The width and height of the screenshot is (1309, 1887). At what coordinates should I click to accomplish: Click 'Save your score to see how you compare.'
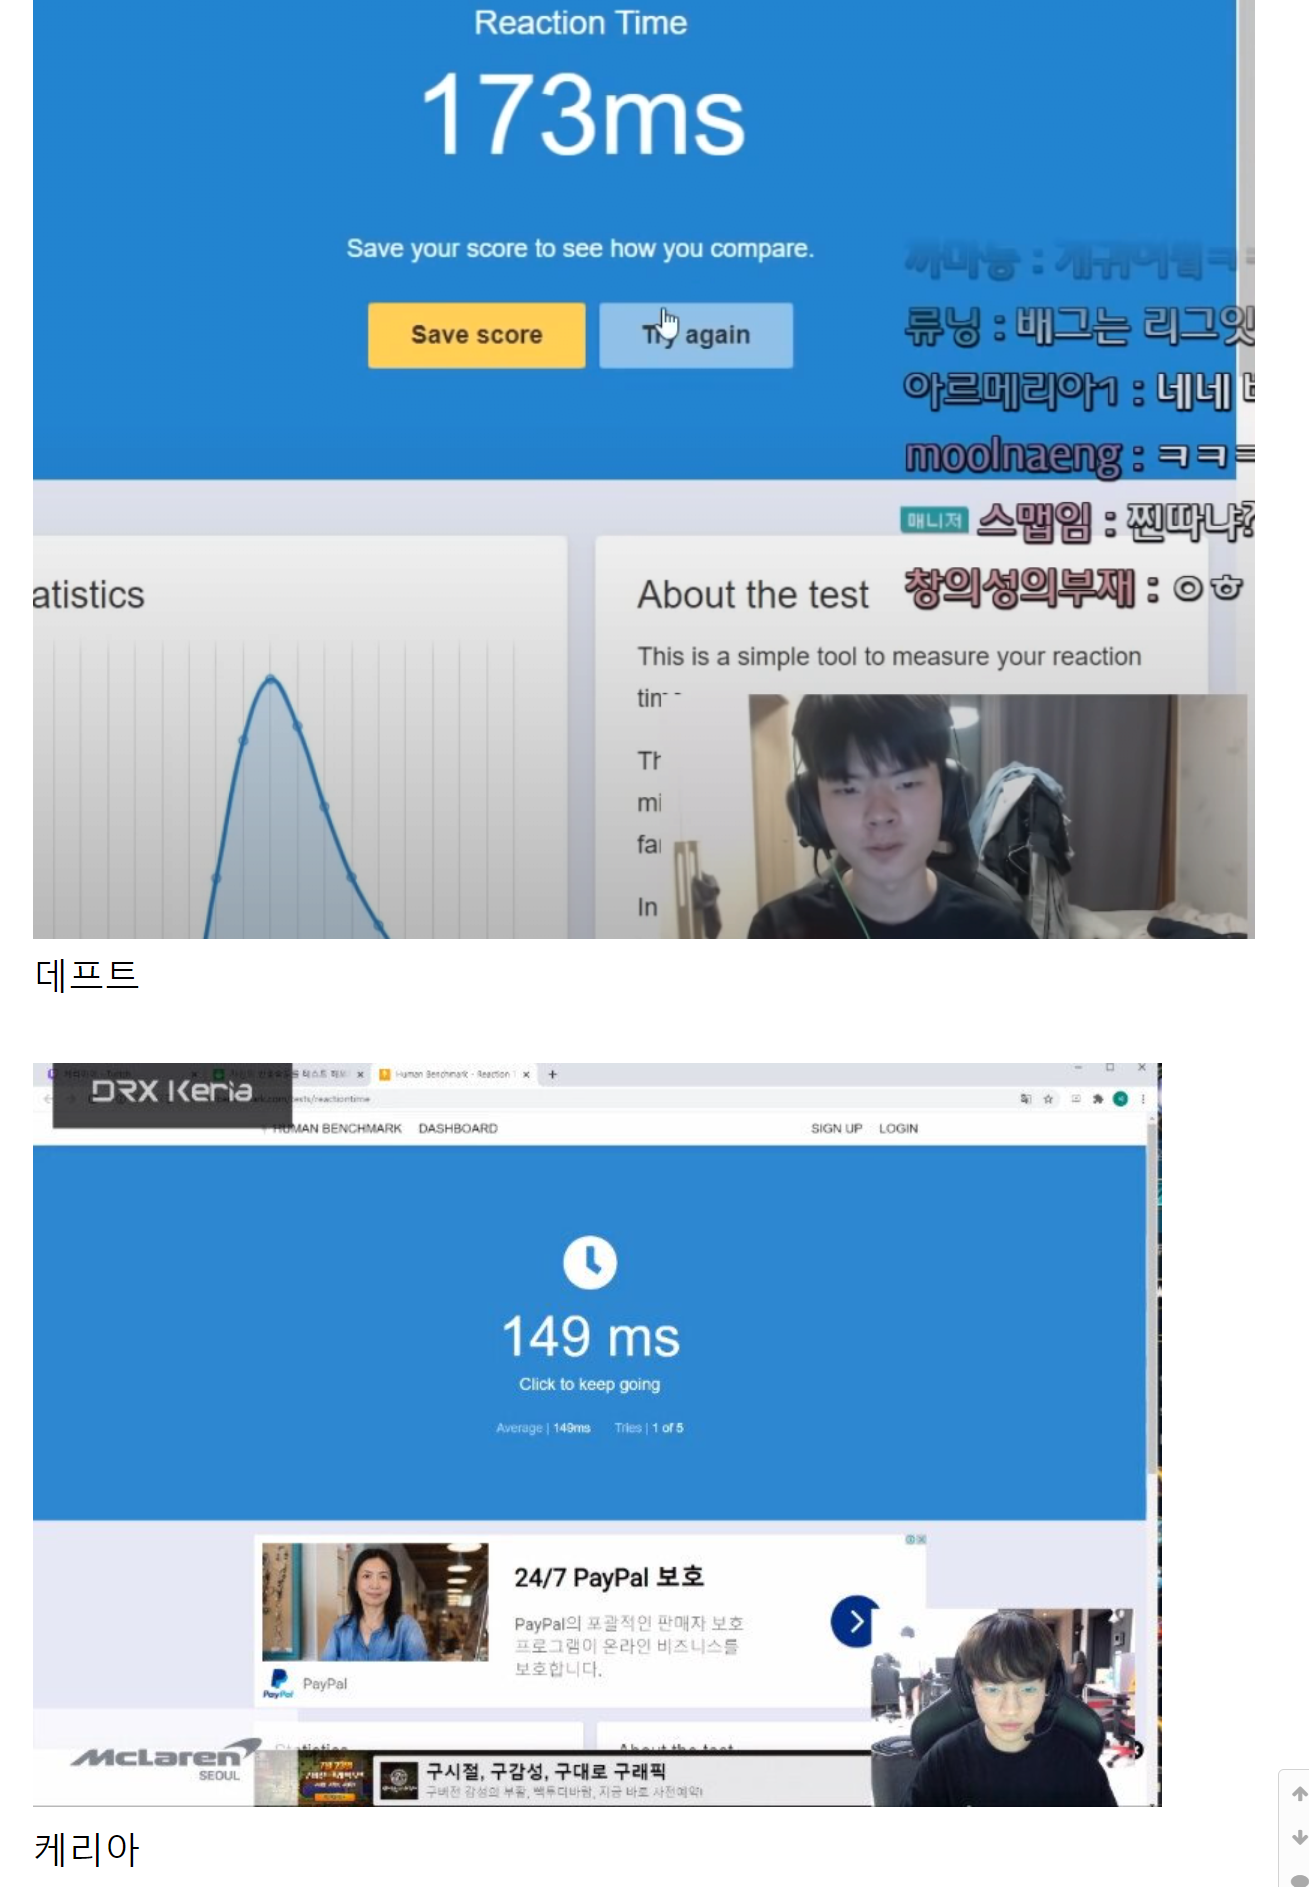580,248
